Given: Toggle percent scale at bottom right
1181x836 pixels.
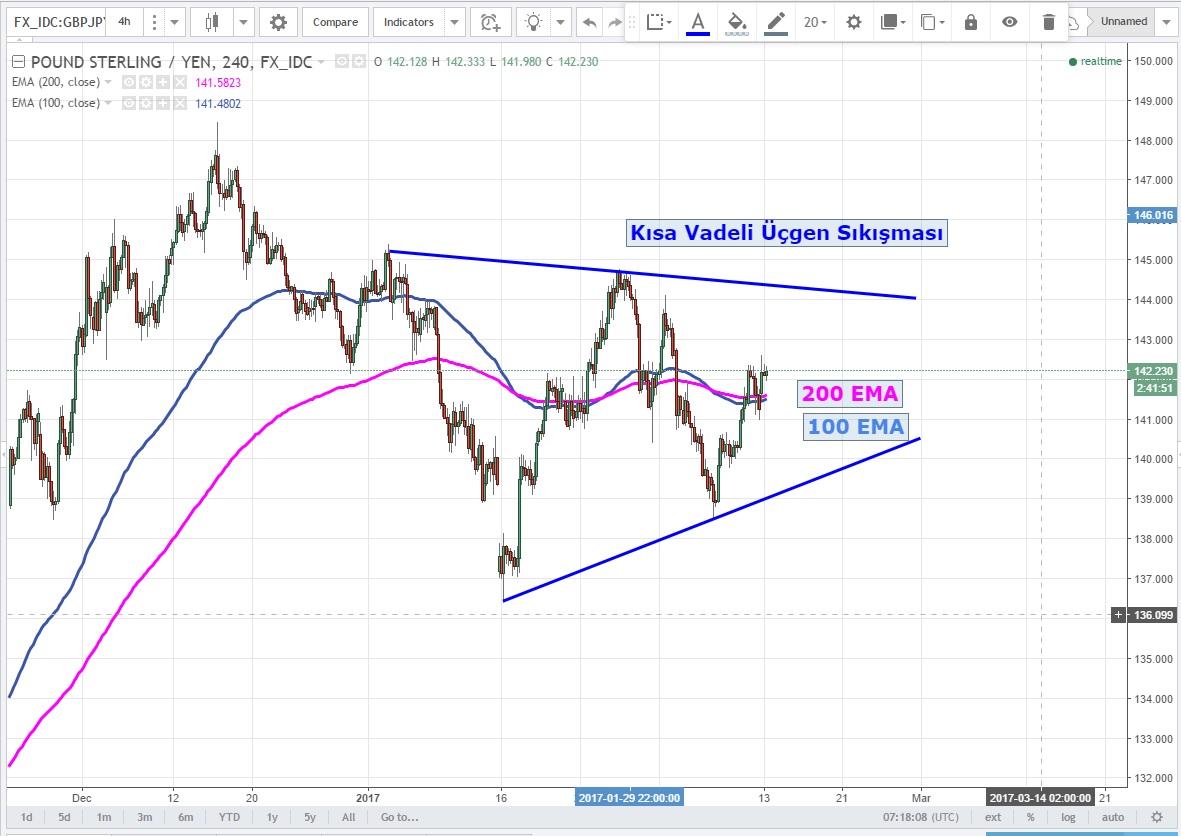Looking at the screenshot, I should (x=1030, y=817).
